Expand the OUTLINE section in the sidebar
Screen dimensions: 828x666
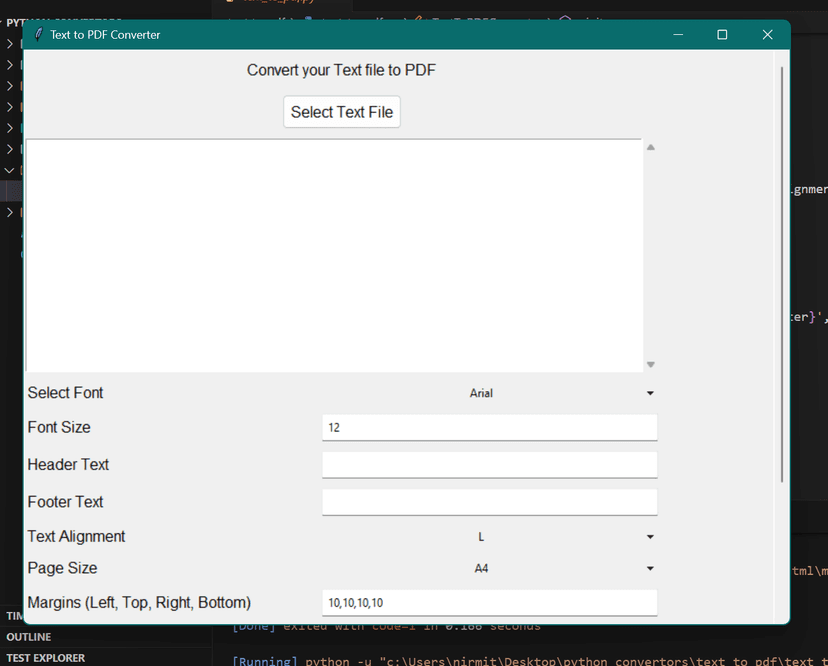coord(29,637)
